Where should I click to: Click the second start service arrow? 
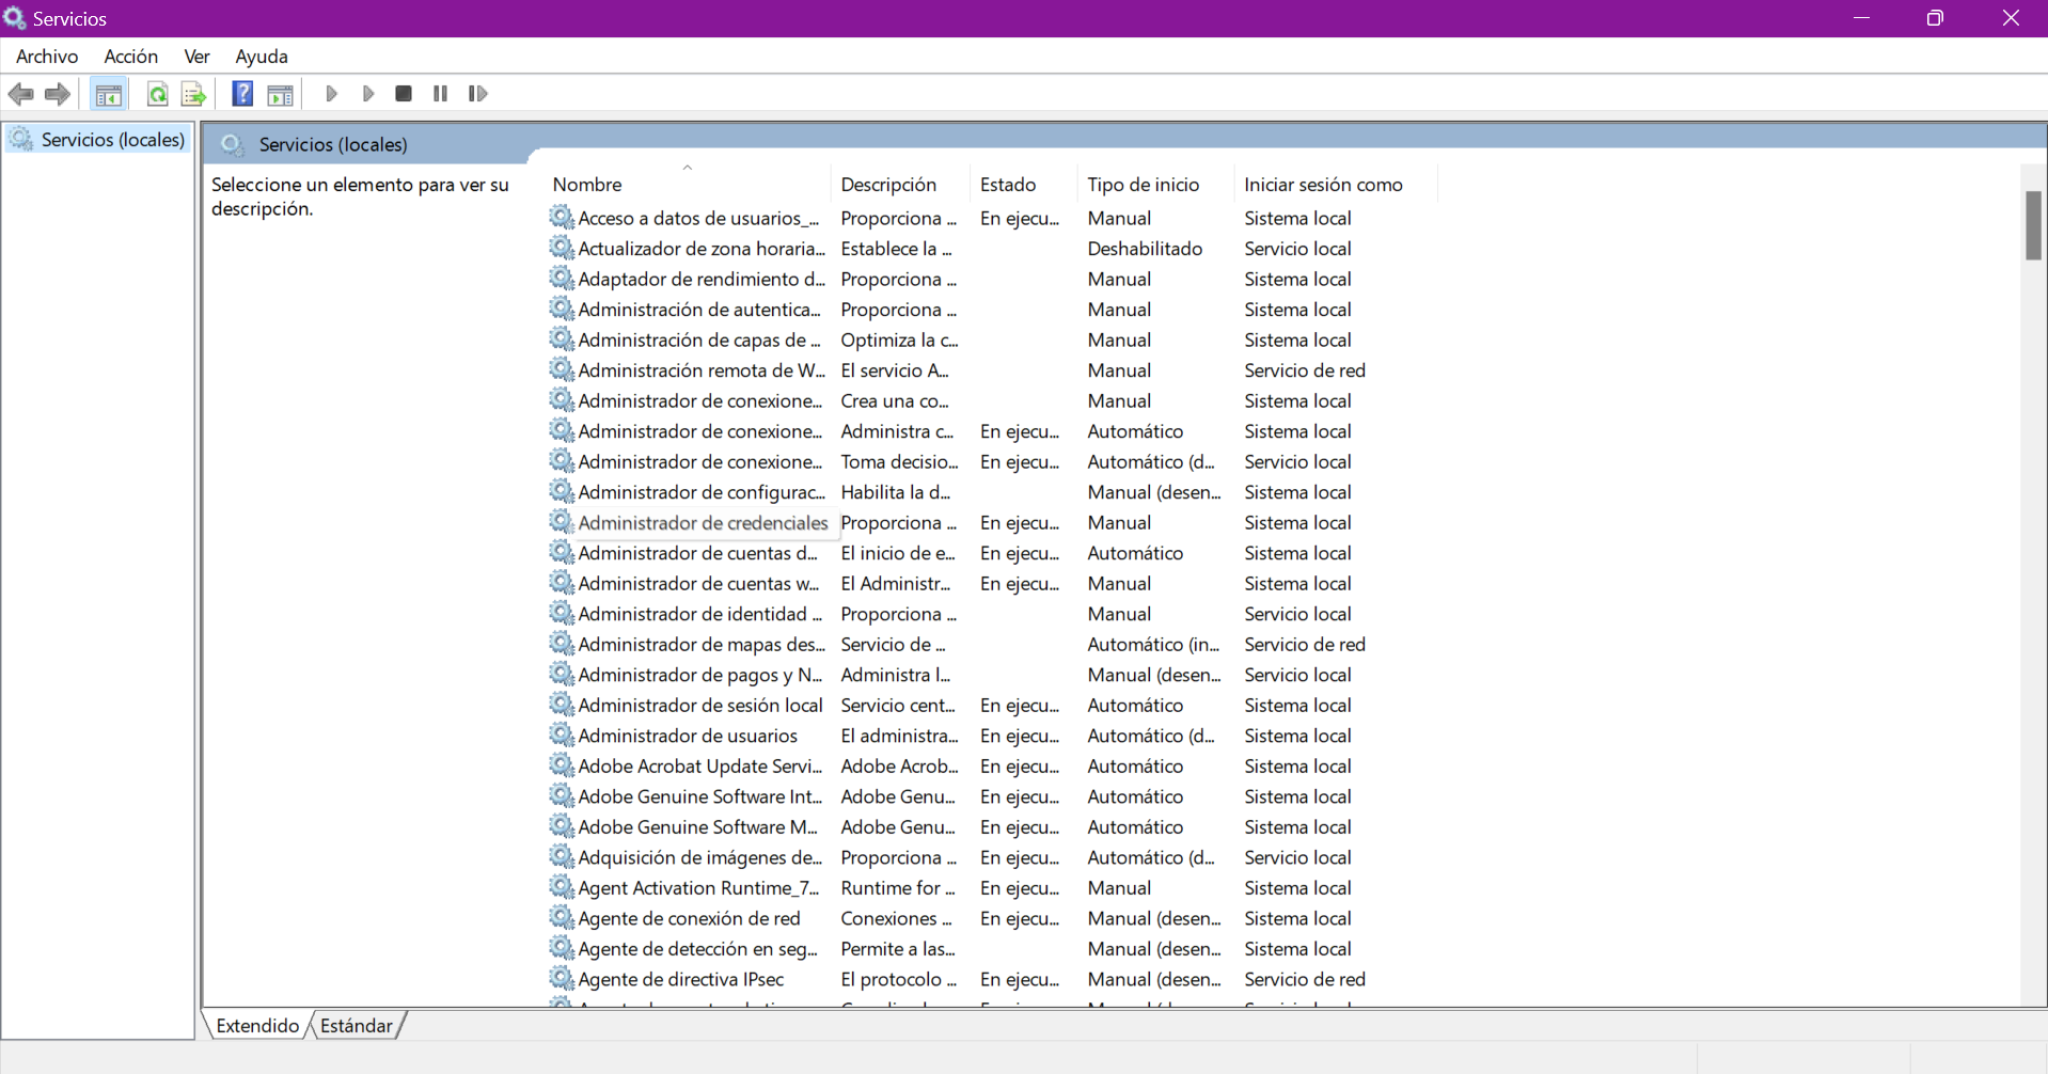click(x=368, y=94)
